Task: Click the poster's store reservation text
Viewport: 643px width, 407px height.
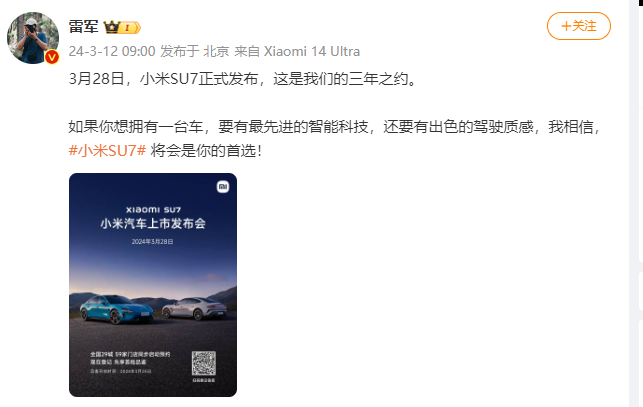Action: [x=130, y=358]
